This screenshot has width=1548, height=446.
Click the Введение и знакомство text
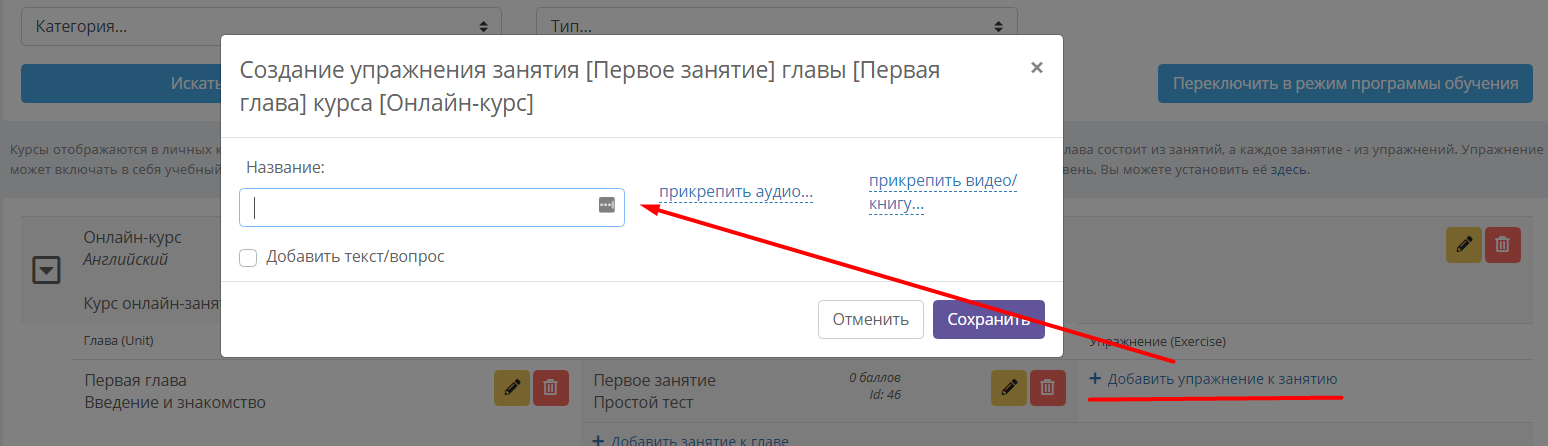point(175,402)
